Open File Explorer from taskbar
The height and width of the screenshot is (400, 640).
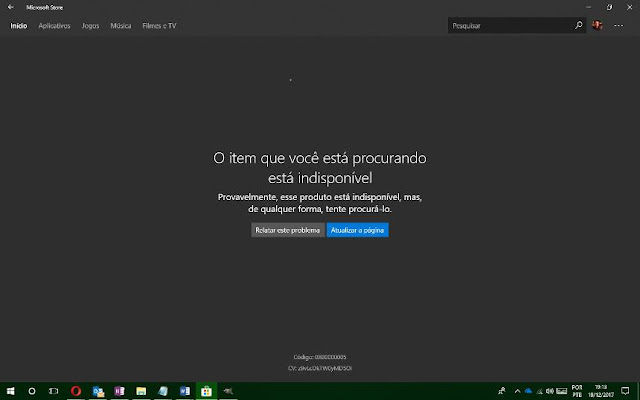point(141,391)
